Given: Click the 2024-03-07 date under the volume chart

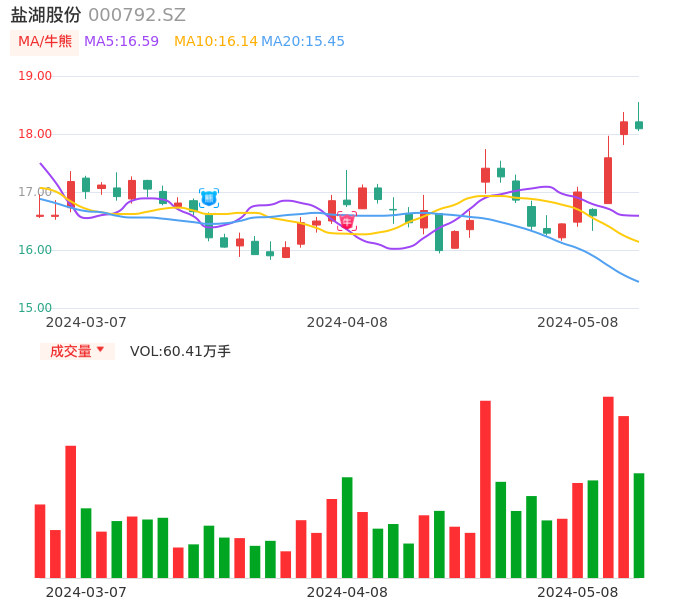Looking at the screenshot, I should [86, 592].
